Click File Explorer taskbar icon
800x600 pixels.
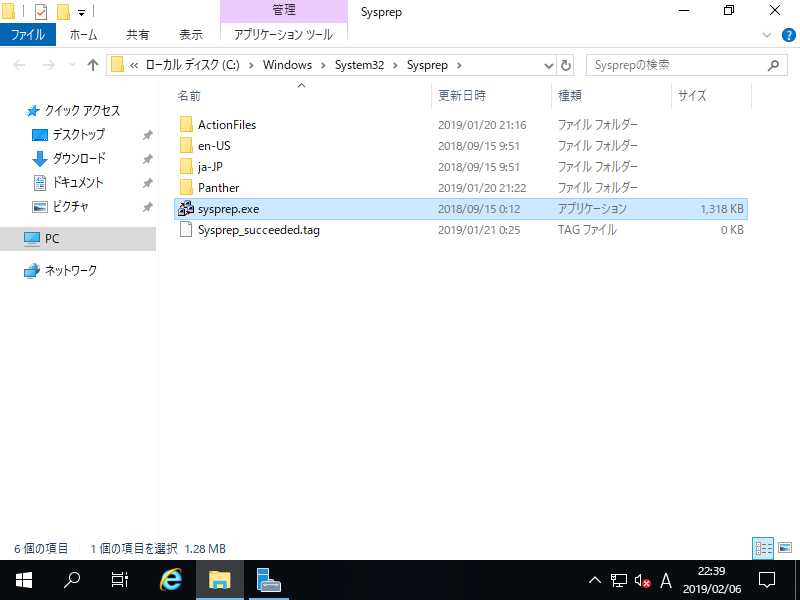click(220, 580)
